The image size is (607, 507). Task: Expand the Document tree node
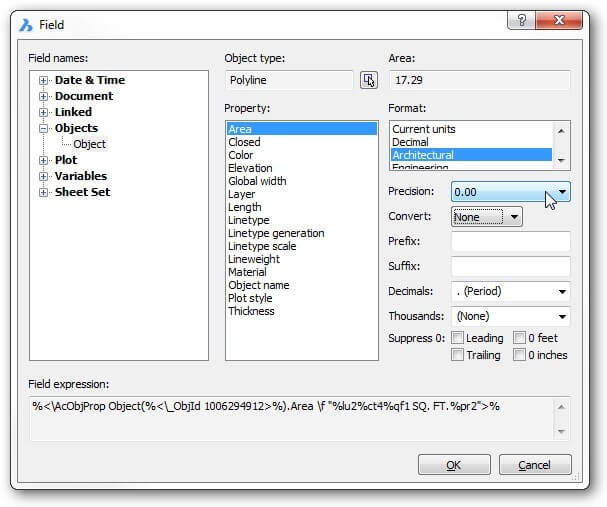pos(43,96)
